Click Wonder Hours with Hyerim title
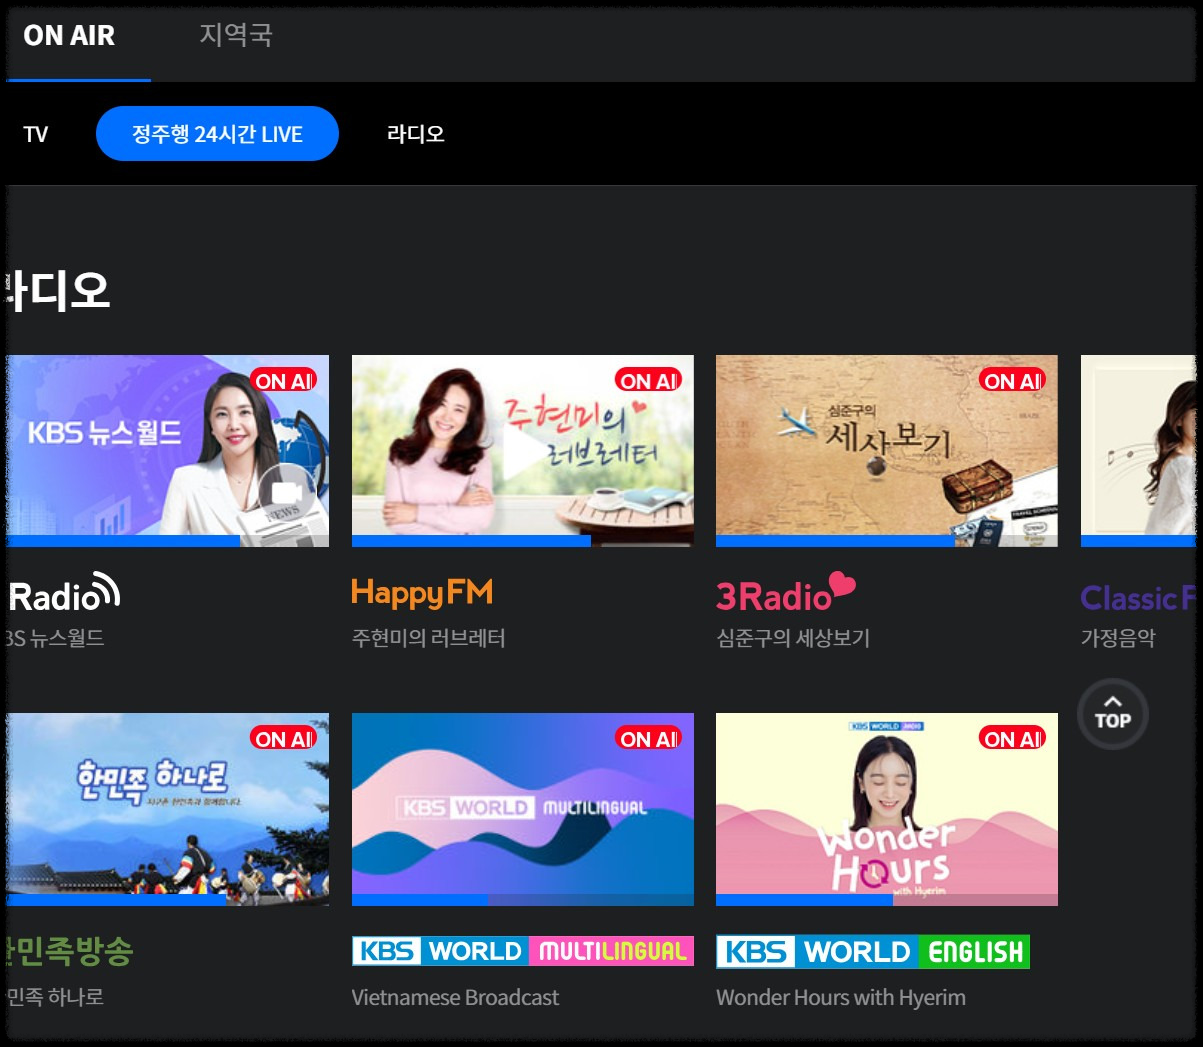This screenshot has width=1203, height=1047. coord(841,997)
